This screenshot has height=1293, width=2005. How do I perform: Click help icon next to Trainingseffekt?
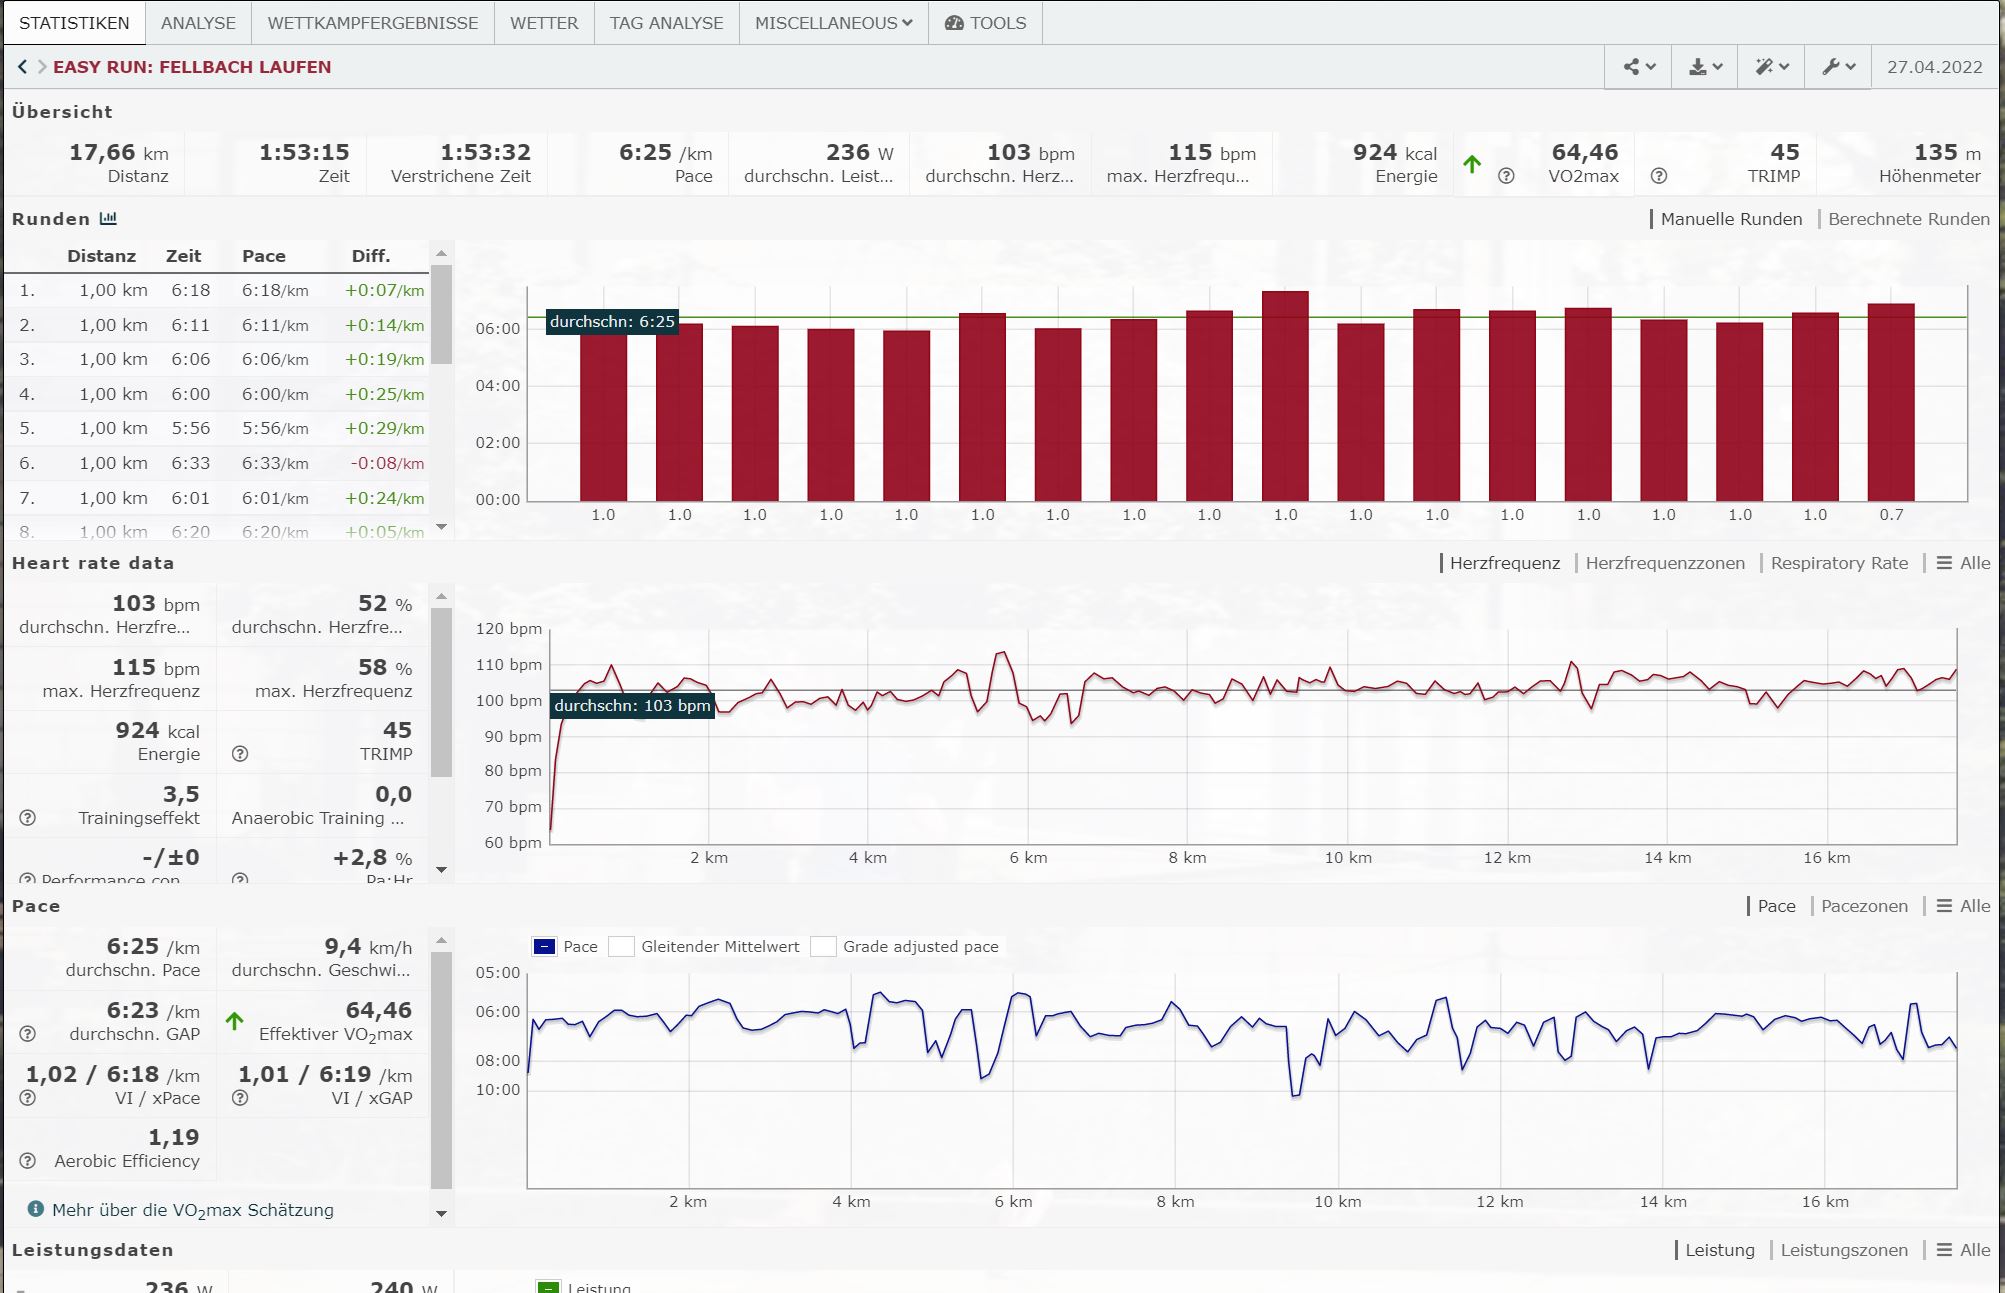[28, 818]
